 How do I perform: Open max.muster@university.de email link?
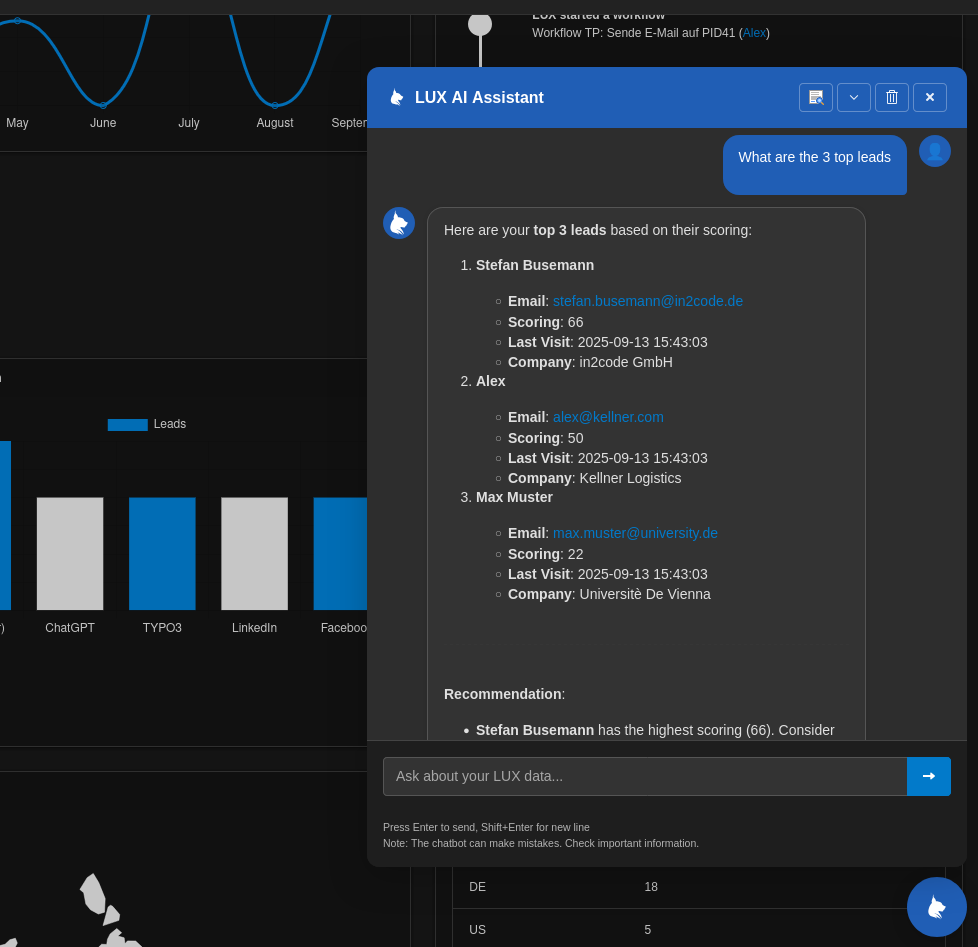(635, 533)
